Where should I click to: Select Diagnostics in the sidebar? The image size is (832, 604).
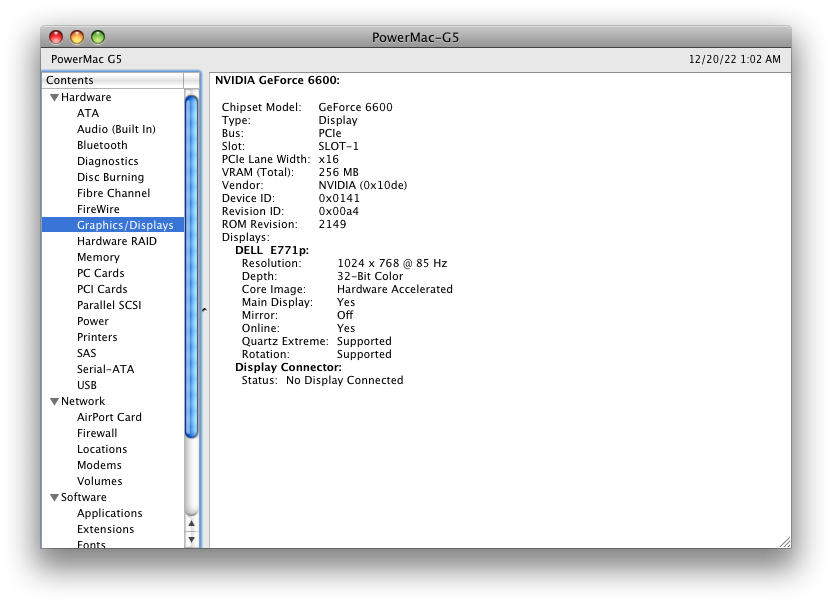pyautogui.click(x=107, y=161)
